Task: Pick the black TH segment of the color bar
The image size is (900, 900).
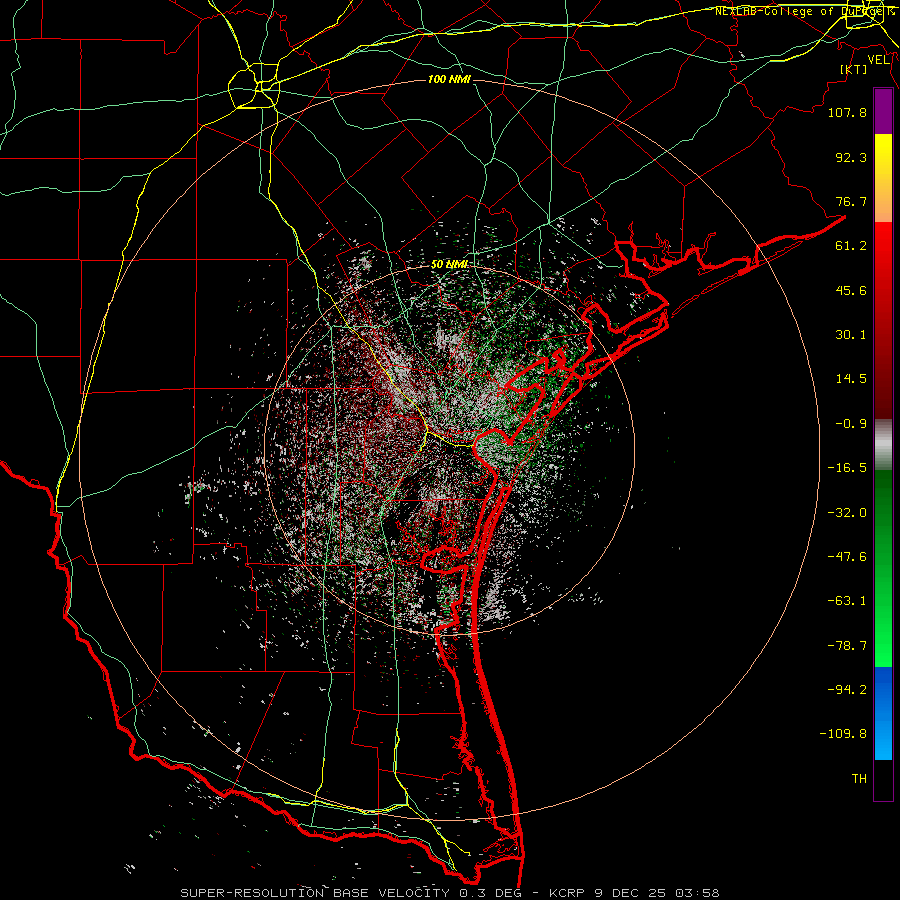Action: (x=883, y=779)
